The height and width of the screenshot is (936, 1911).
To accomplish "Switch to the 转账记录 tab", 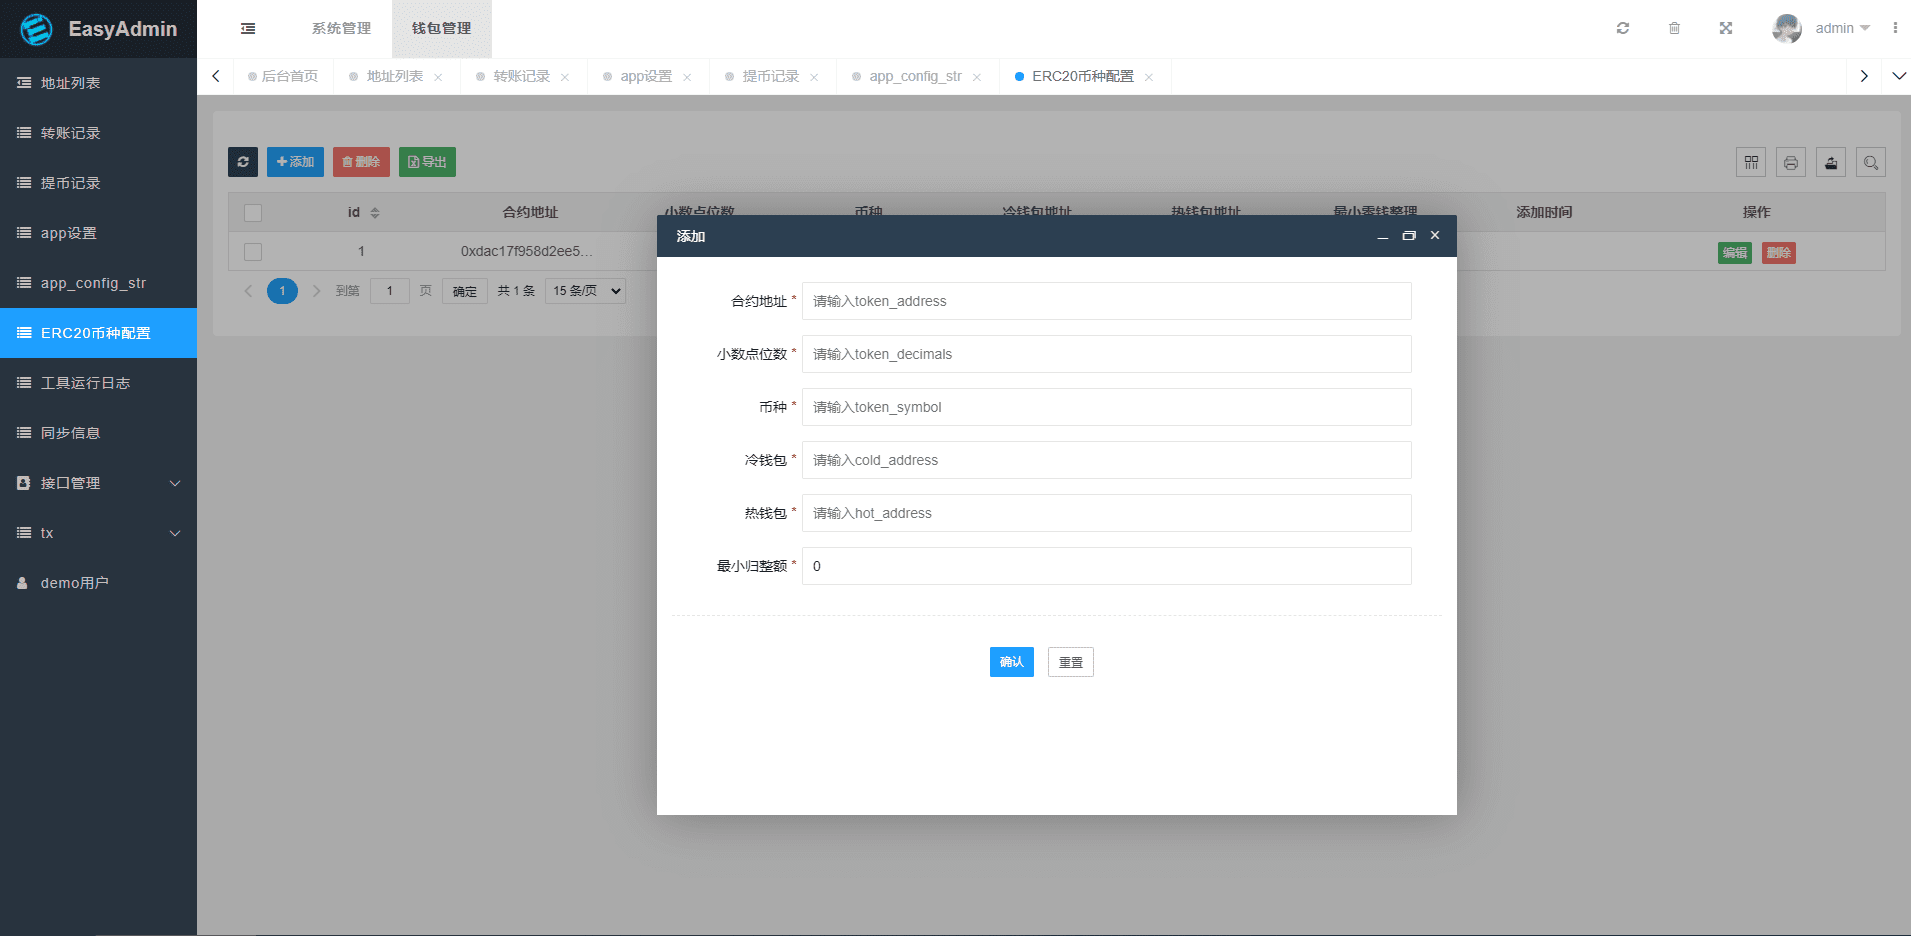I will coord(521,76).
